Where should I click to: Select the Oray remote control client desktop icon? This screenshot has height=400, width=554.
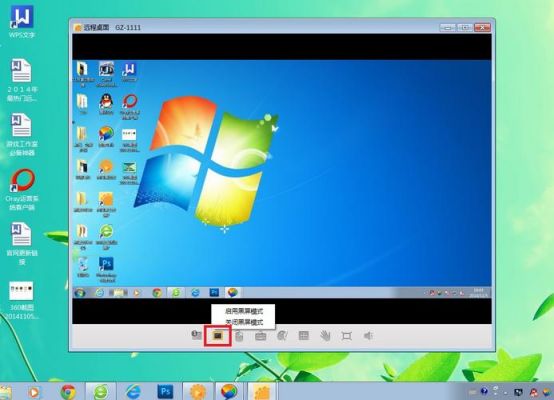point(22,190)
